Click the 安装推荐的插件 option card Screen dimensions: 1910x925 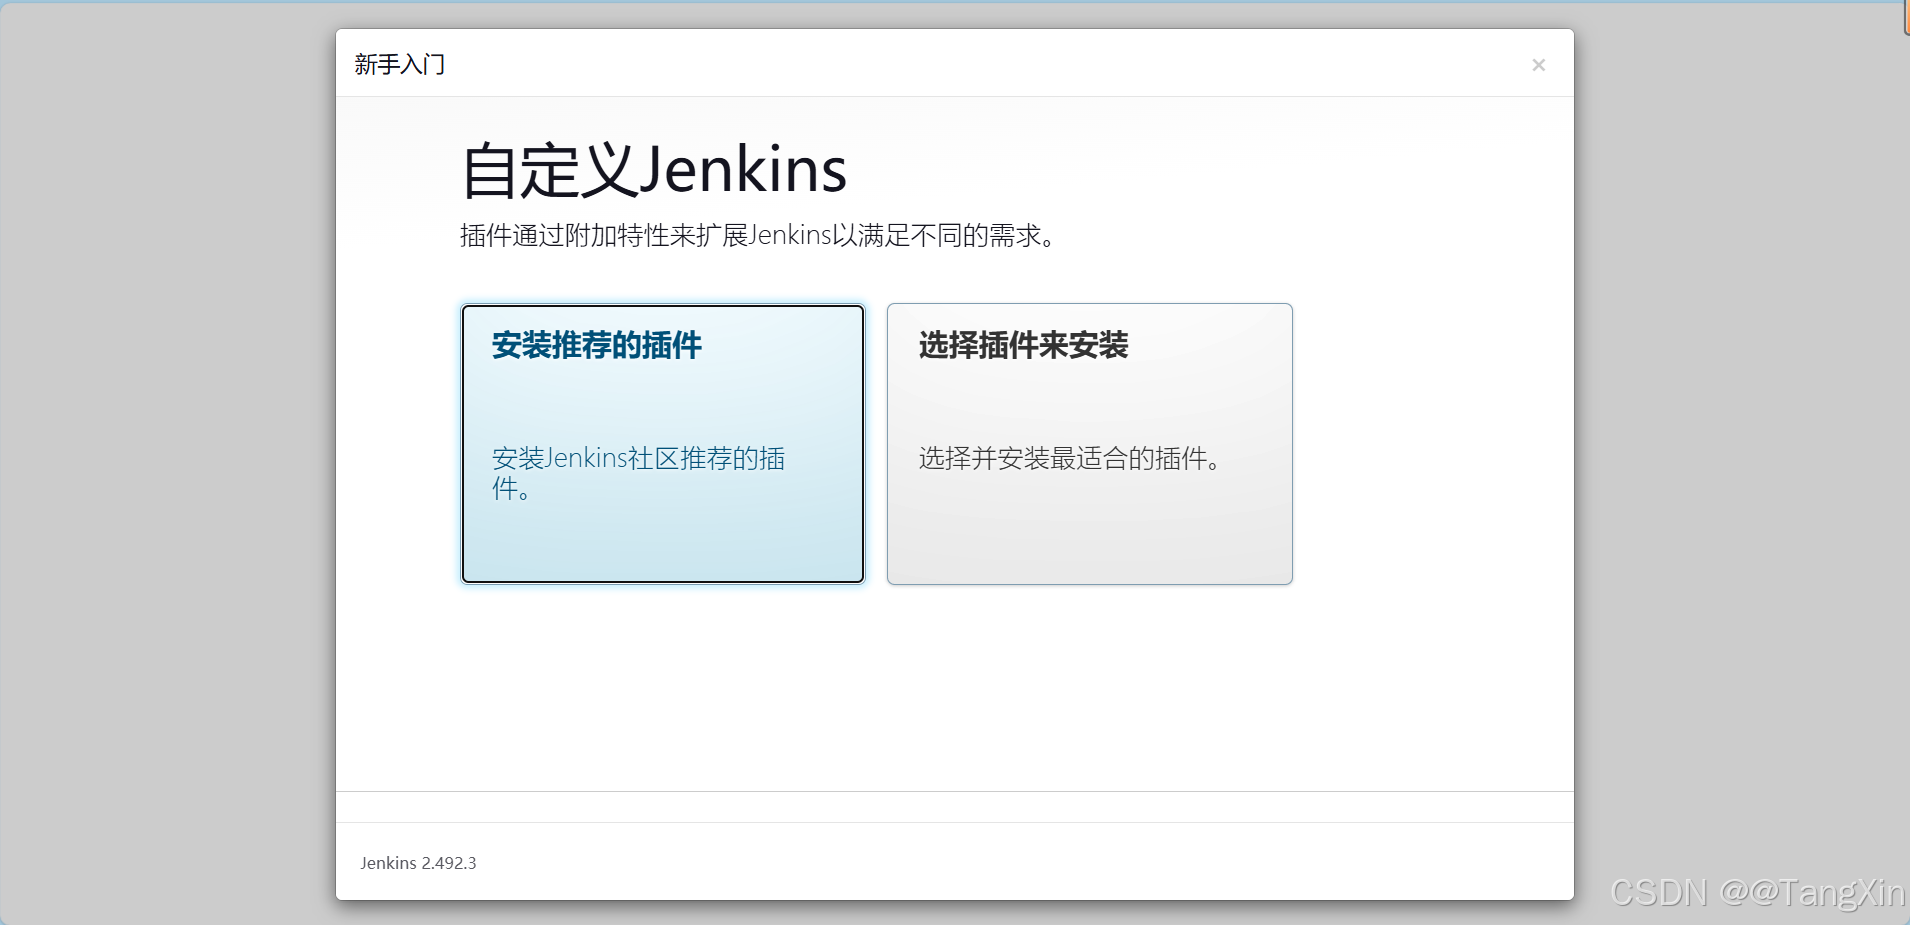coord(663,444)
